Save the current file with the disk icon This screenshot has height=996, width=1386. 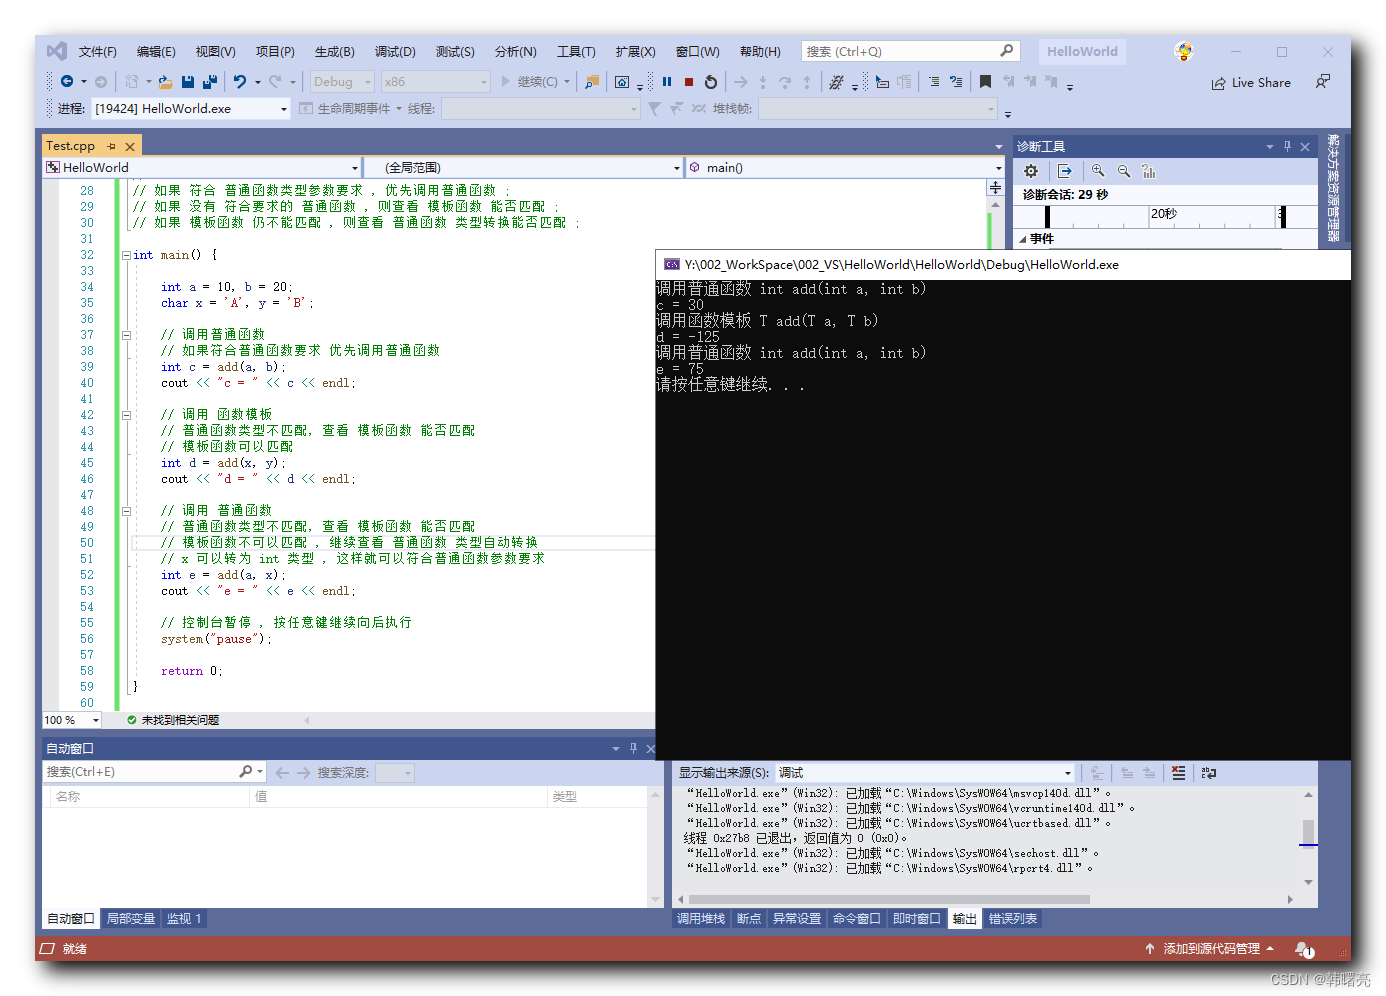tap(188, 82)
